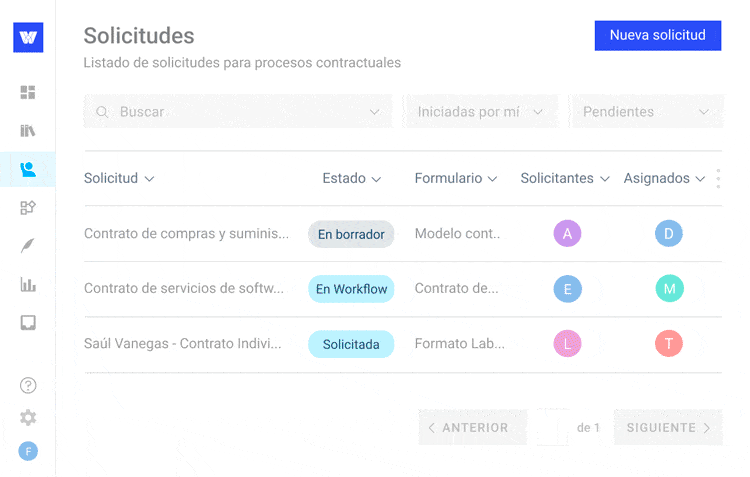Sort by Formulario column header

(x=456, y=178)
